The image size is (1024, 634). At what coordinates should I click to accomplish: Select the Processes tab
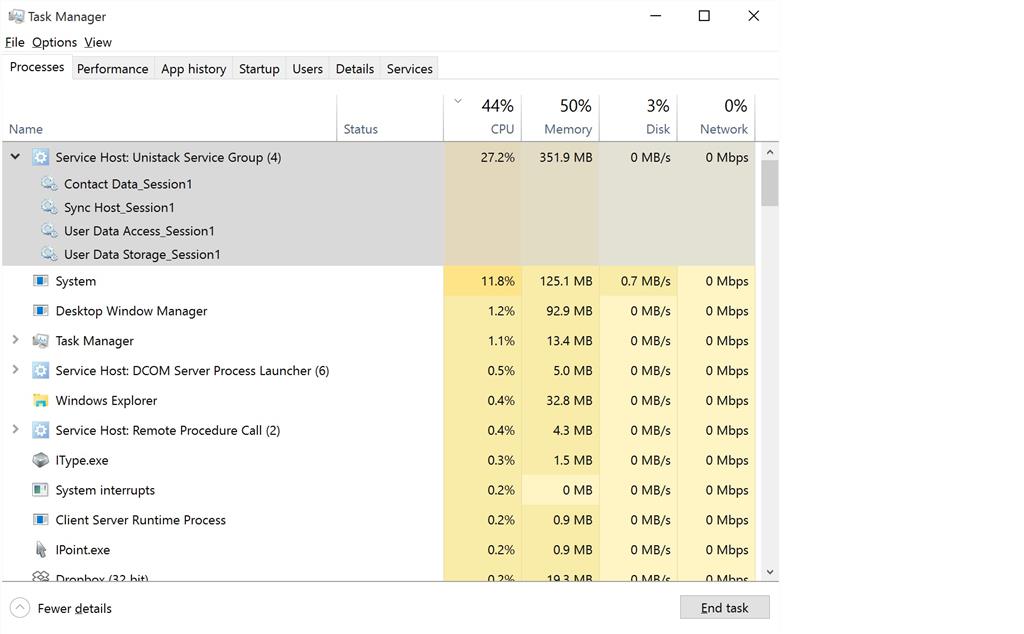(37, 67)
